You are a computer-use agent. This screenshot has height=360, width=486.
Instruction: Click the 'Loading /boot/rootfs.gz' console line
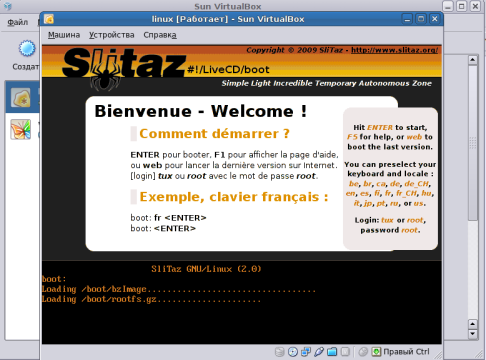pos(151,299)
